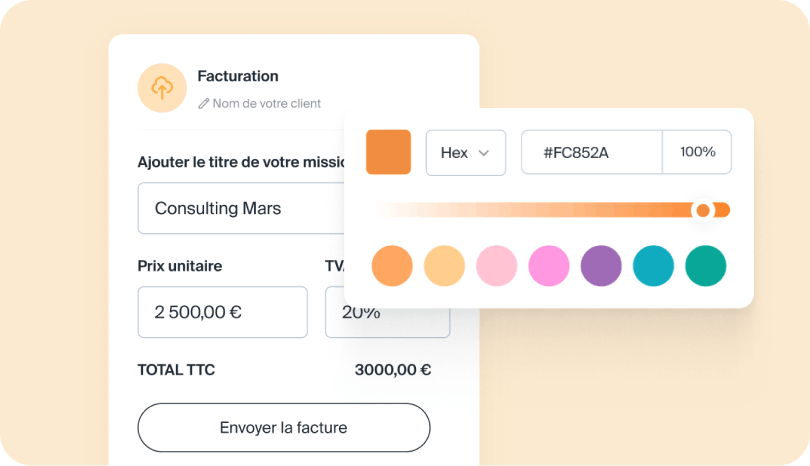The width and height of the screenshot is (810, 466).
Task: Click the cloud upload icon
Action: click(162, 87)
